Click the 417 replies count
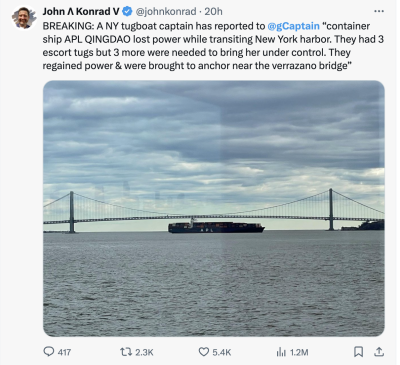The width and height of the screenshot is (400, 365). [64, 352]
